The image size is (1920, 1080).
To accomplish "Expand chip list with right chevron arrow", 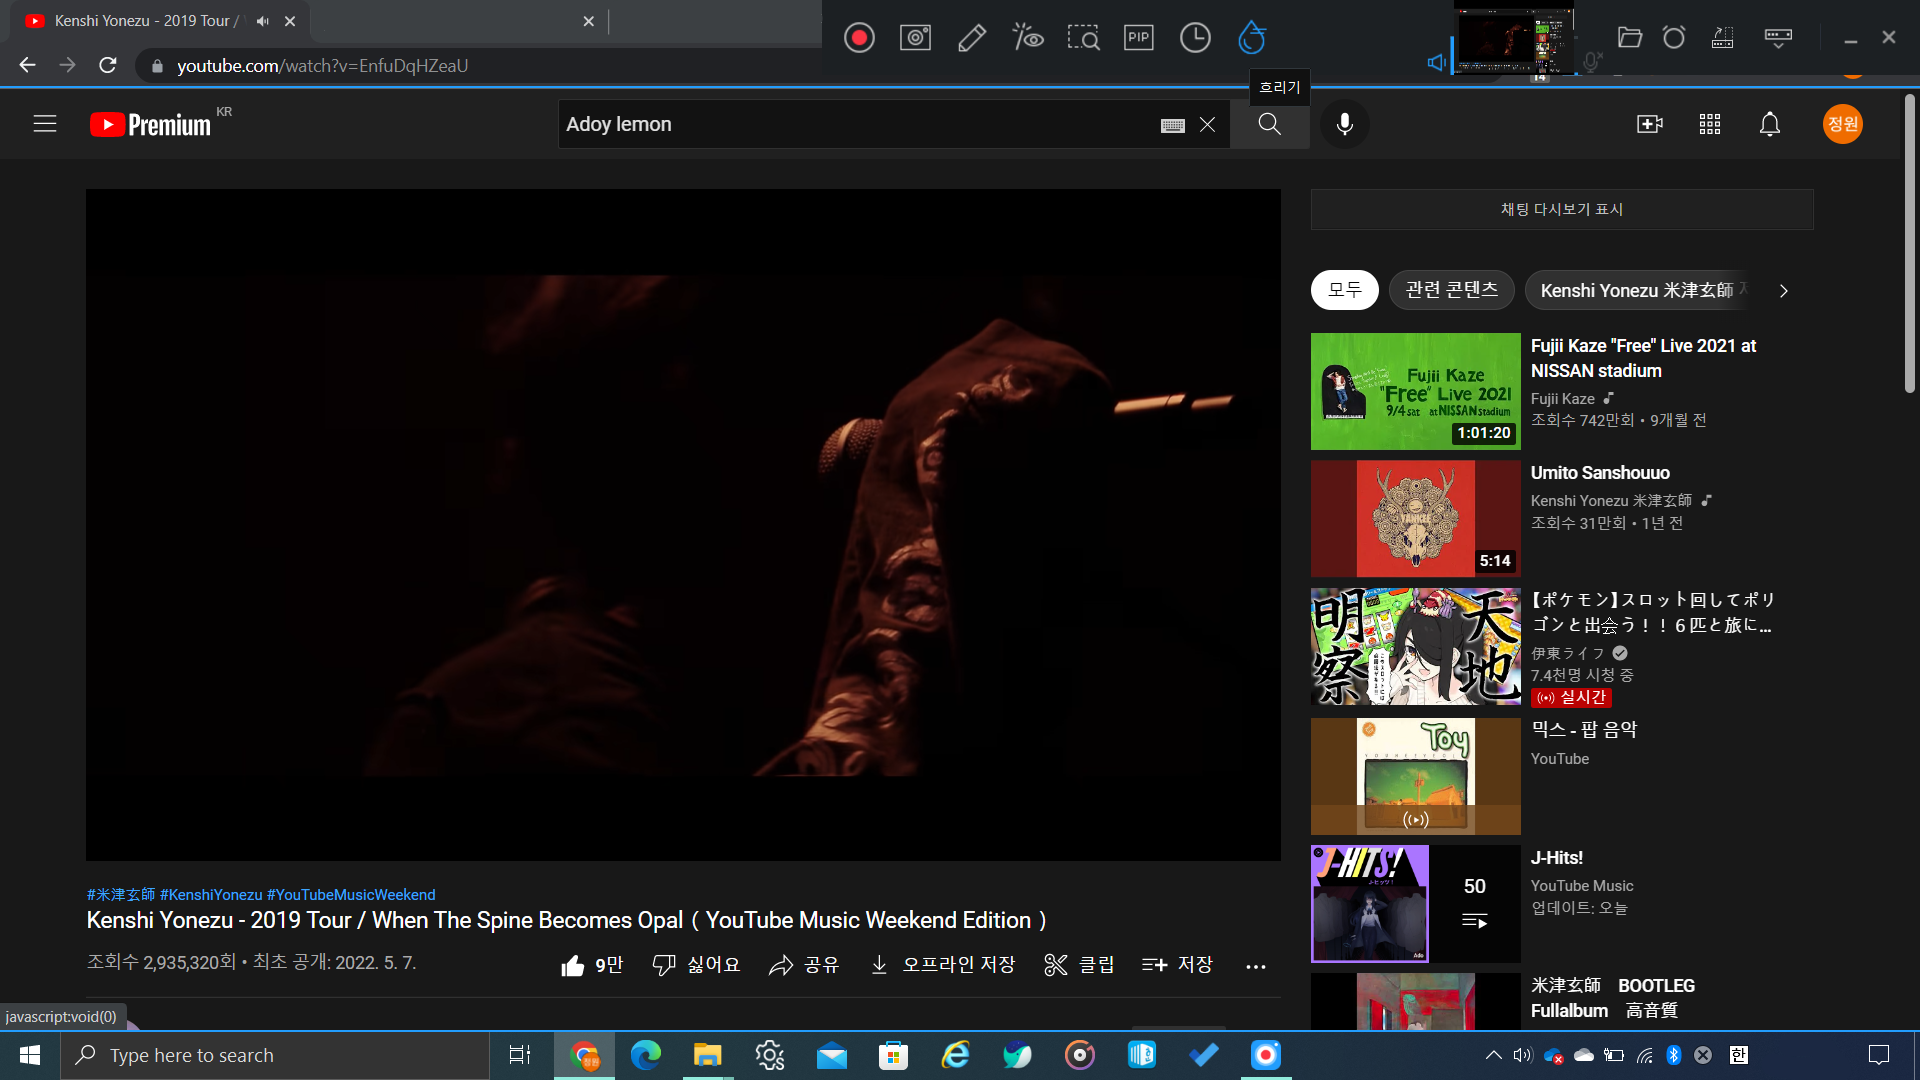I will coord(1783,291).
